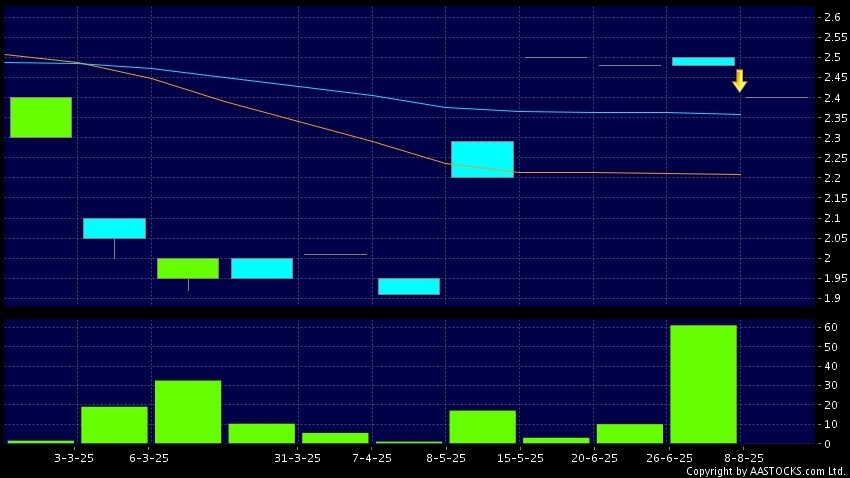Click the green candle between 2 and 1.95

(x=188, y=268)
